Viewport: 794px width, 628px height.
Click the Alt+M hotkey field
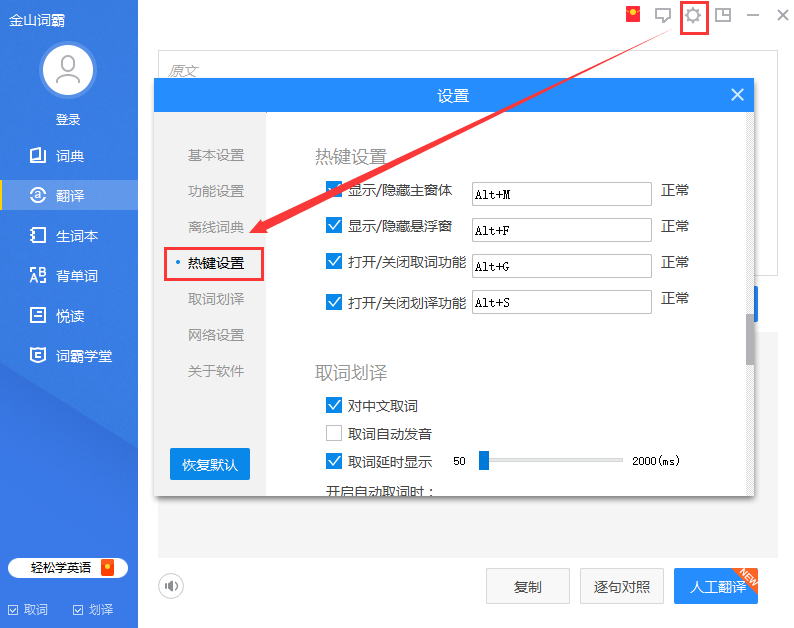pos(562,194)
